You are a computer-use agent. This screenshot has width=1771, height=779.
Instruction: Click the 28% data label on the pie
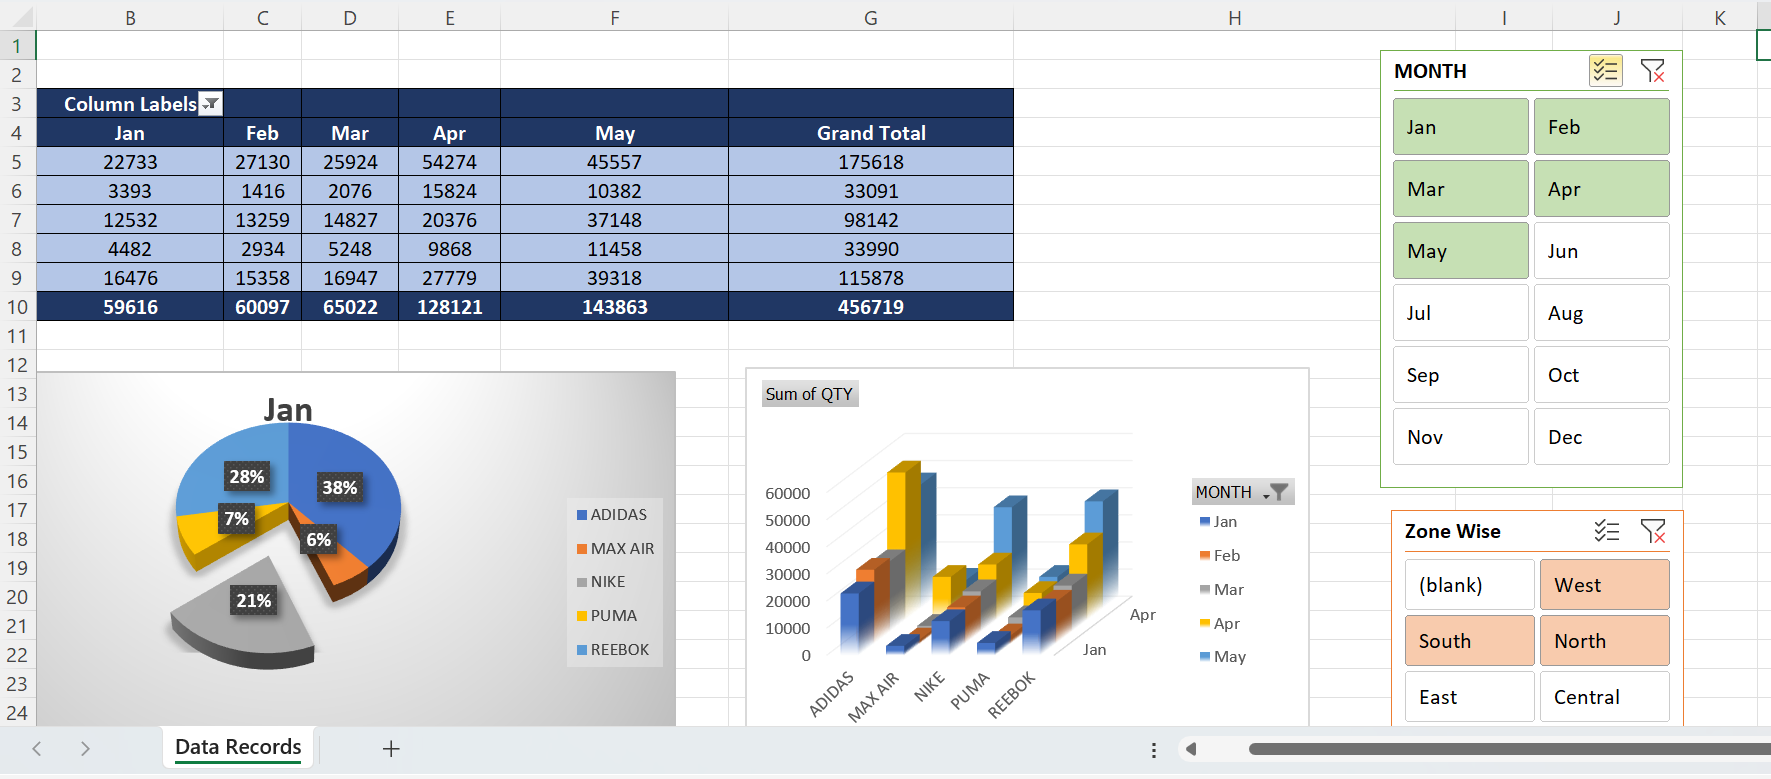click(x=246, y=477)
